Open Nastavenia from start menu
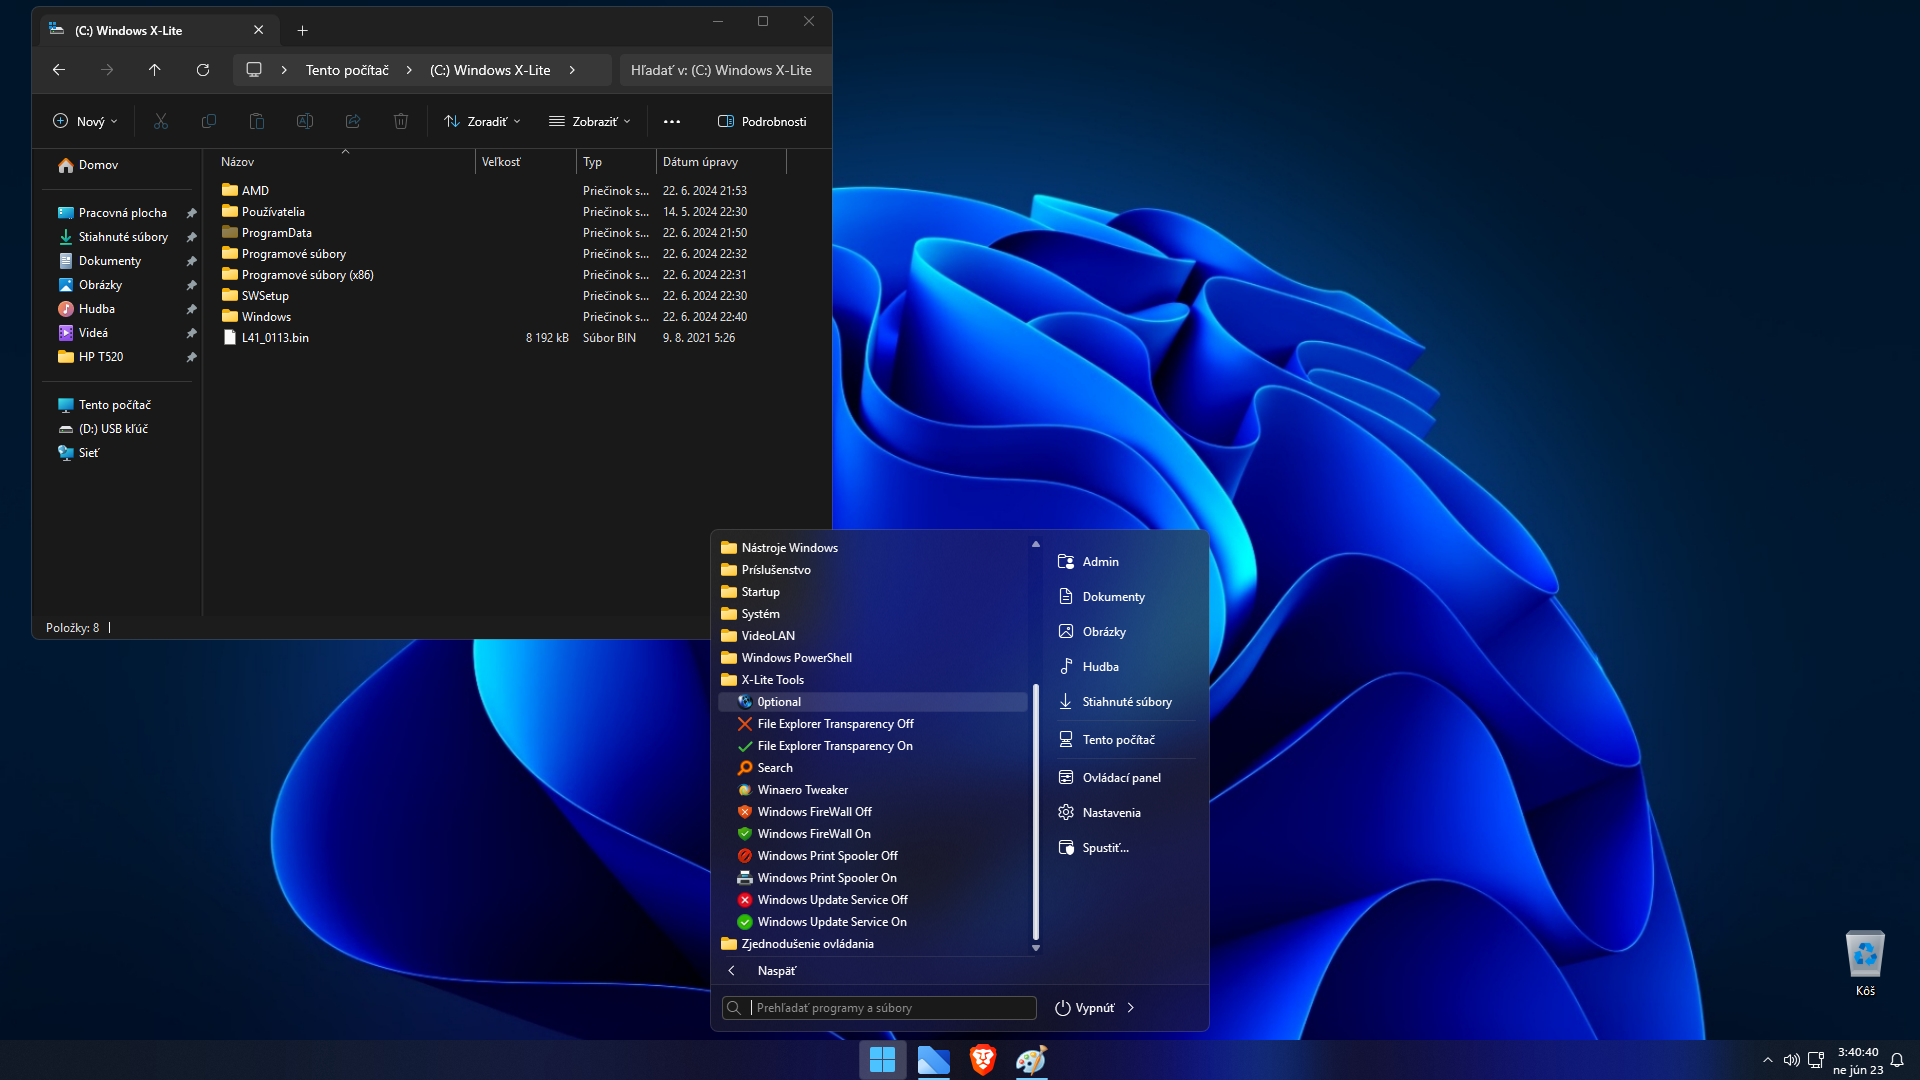 (1112, 813)
